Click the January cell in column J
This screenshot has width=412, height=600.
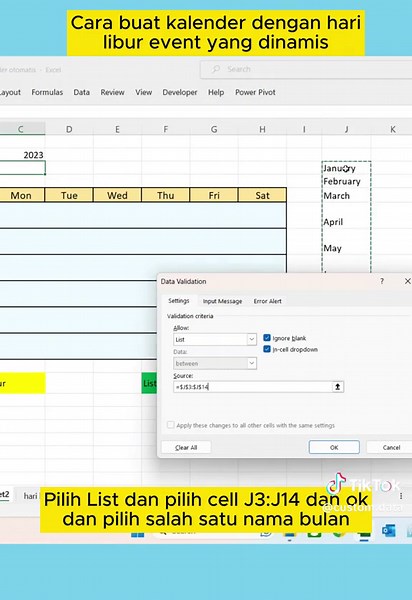click(x=346, y=168)
